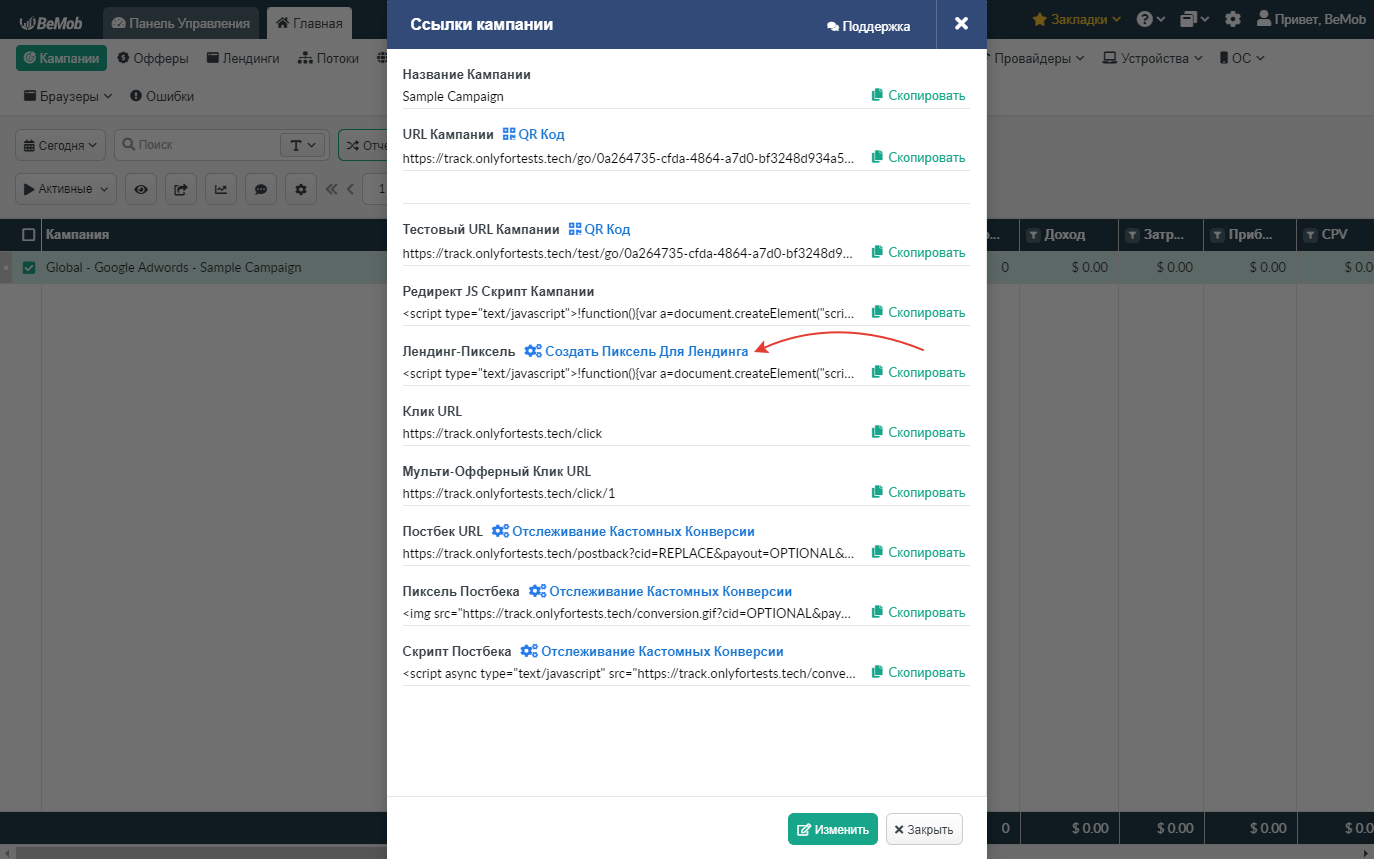This screenshot has height=859, width=1374.
Task: Filter the Доход column
Action: click(x=1035, y=235)
